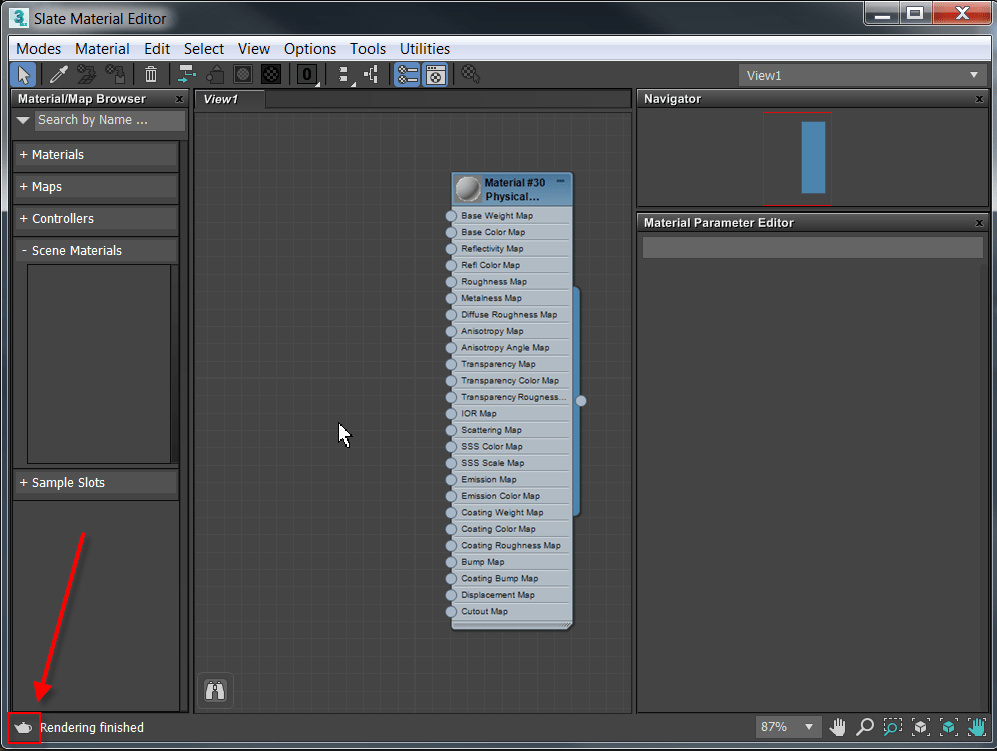This screenshot has height=751, width=997.
Task: Click binoculars search icon in View1
Action: 215,691
